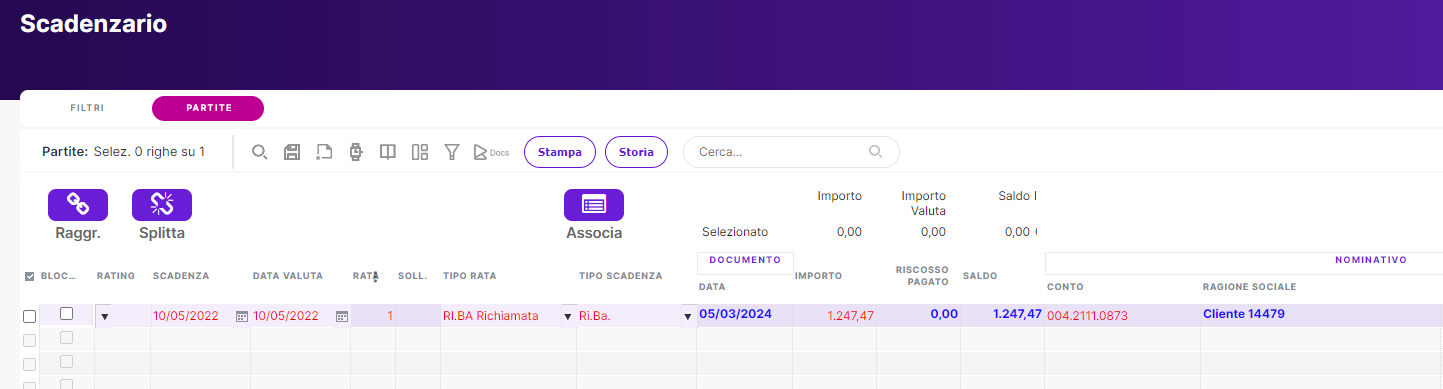
Task: Click into the Cerca search field
Action: tap(780, 152)
